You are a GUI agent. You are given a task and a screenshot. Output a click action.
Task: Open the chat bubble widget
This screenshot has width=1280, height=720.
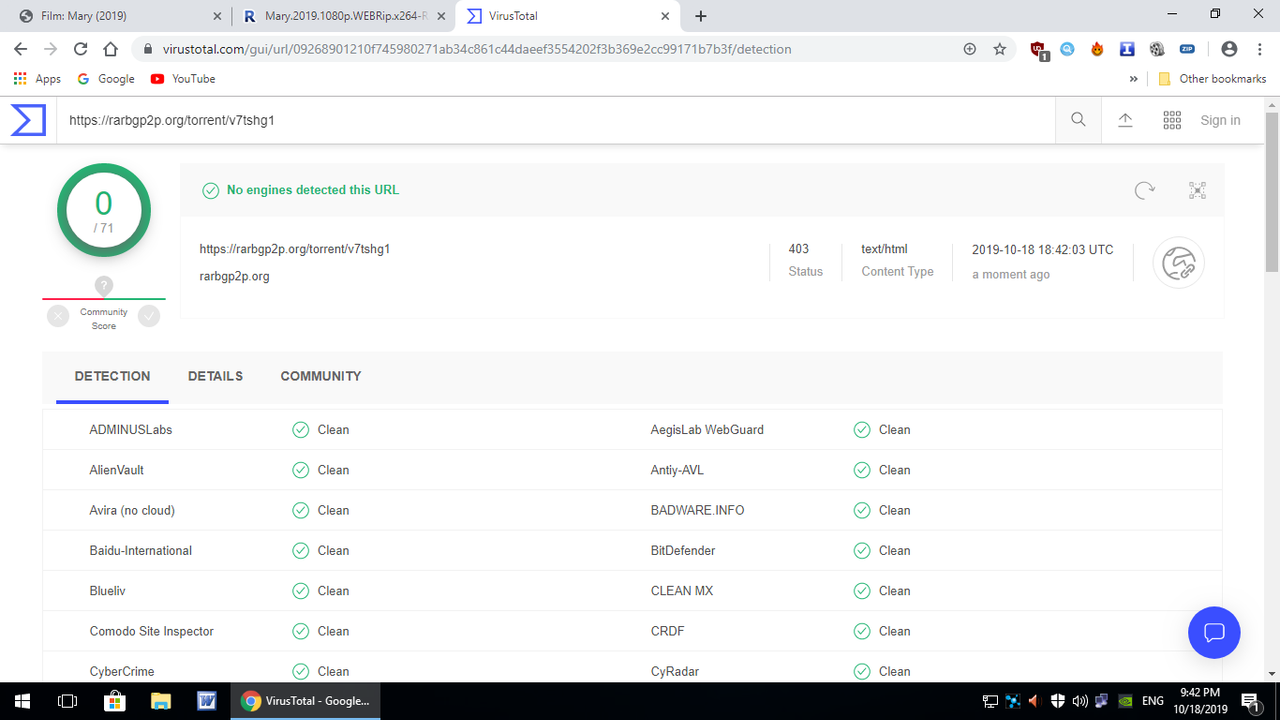tap(1214, 632)
